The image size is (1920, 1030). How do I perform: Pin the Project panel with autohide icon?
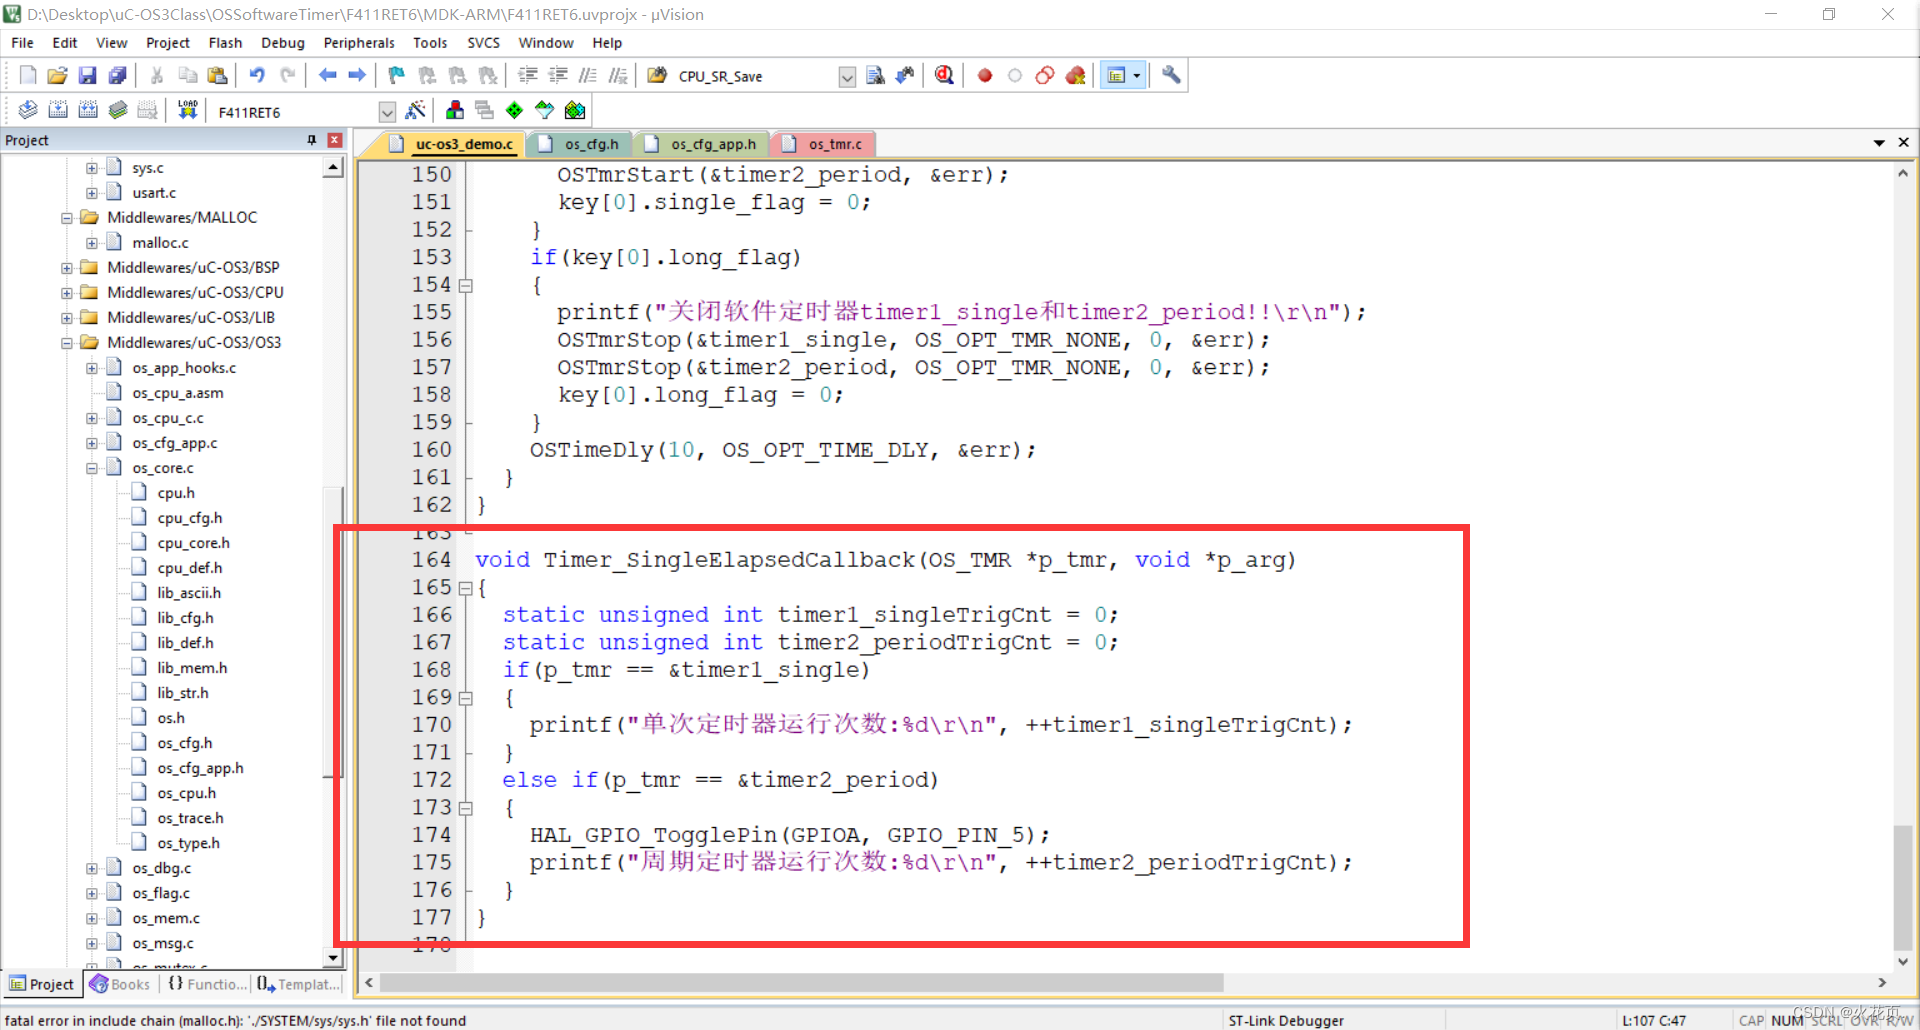(x=312, y=140)
